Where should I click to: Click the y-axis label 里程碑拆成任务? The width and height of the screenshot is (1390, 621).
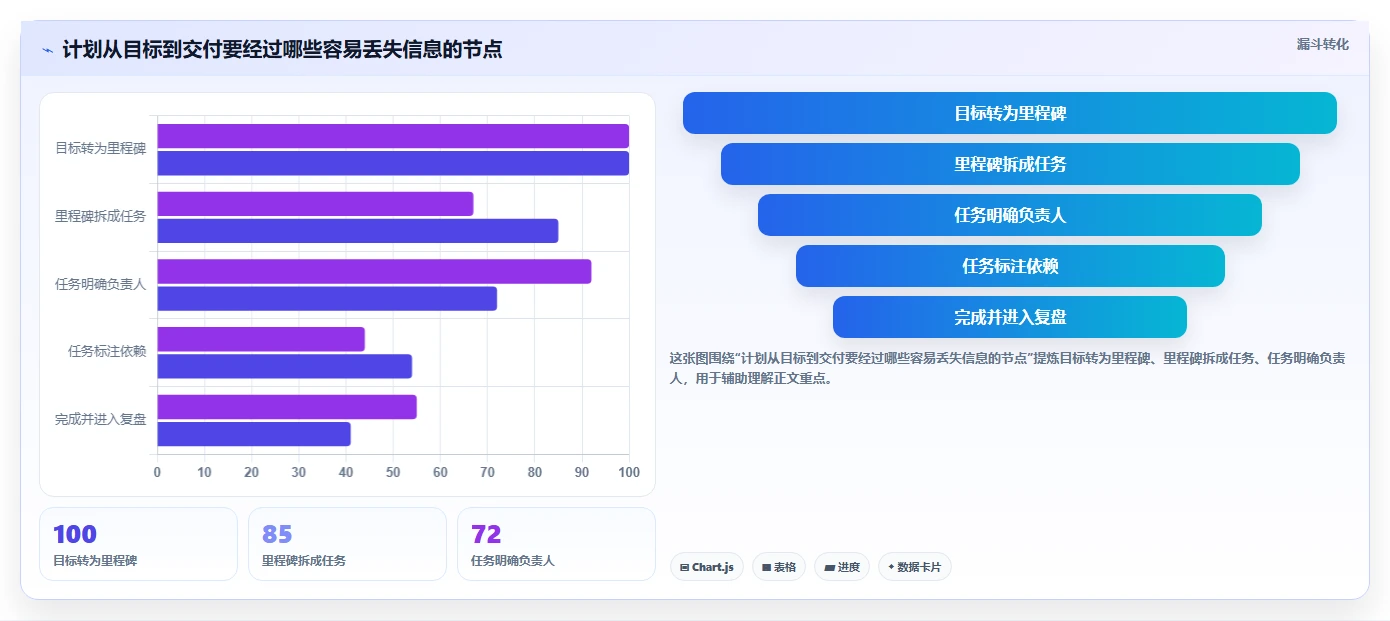pyautogui.click(x=100, y=216)
